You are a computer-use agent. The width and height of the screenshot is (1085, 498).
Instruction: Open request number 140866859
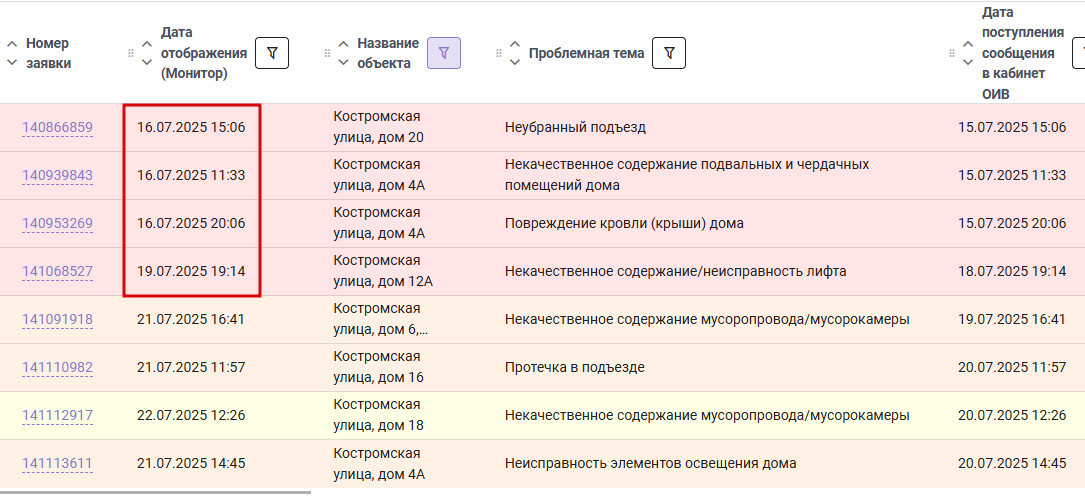(x=57, y=128)
